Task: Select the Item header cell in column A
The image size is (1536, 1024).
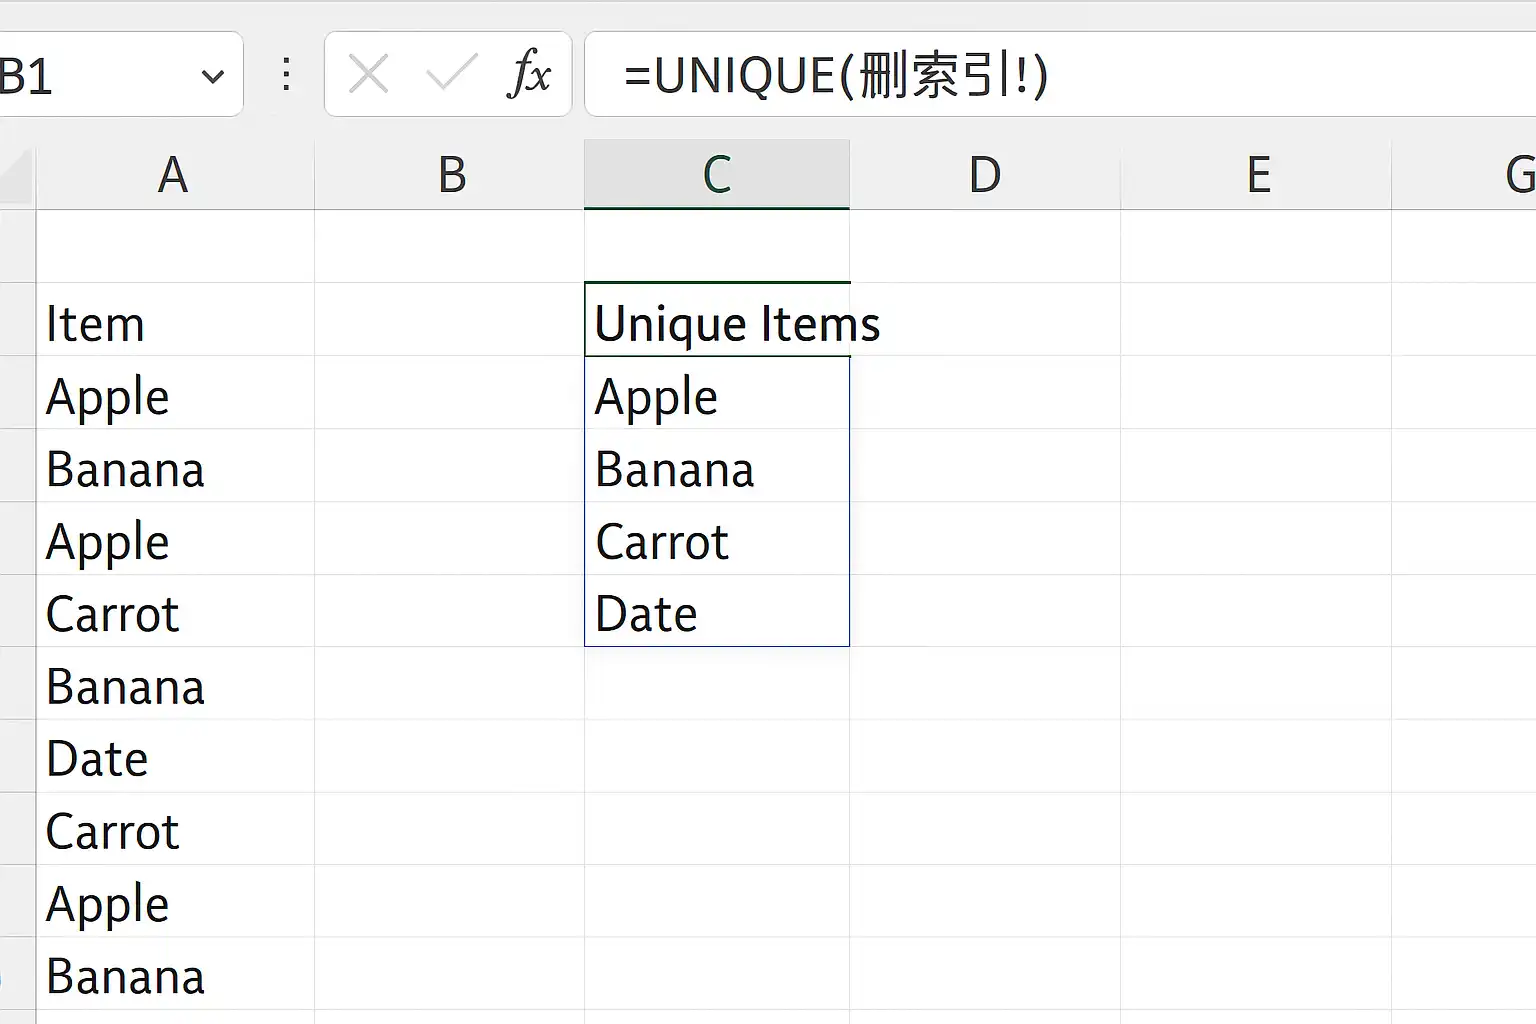Action: click(175, 320)
